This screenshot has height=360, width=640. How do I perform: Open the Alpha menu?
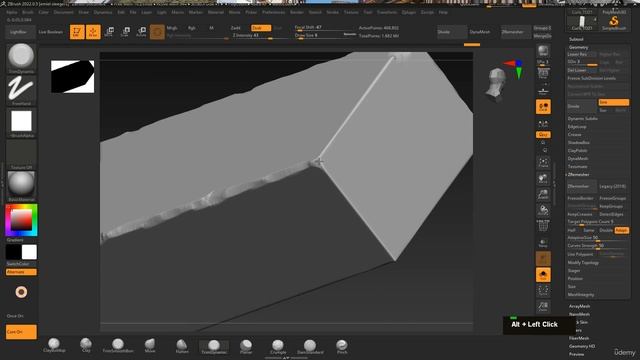tap(12, 12)
